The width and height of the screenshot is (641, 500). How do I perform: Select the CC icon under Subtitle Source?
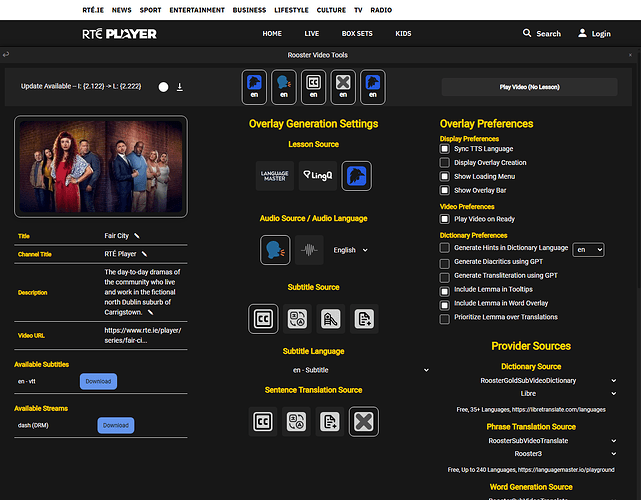[x=264, y=319]
